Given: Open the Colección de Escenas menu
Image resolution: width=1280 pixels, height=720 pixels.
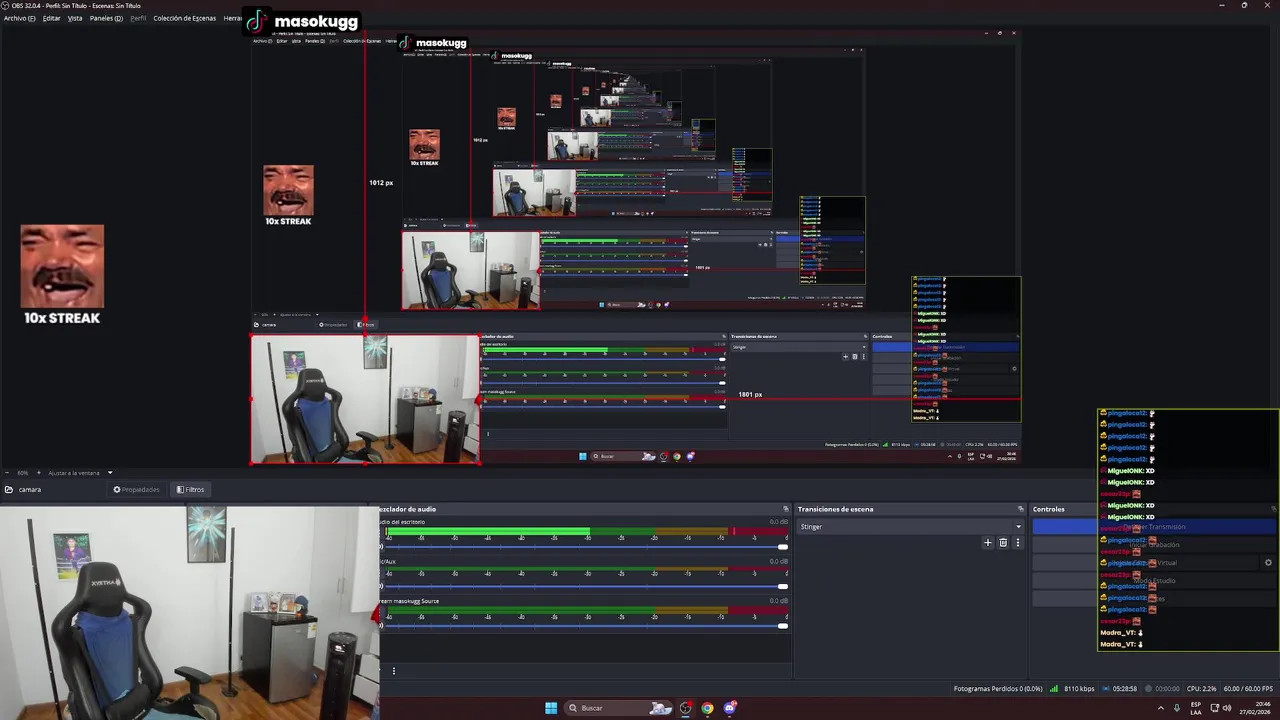Looking at the screenshot, I should [184, 18].
